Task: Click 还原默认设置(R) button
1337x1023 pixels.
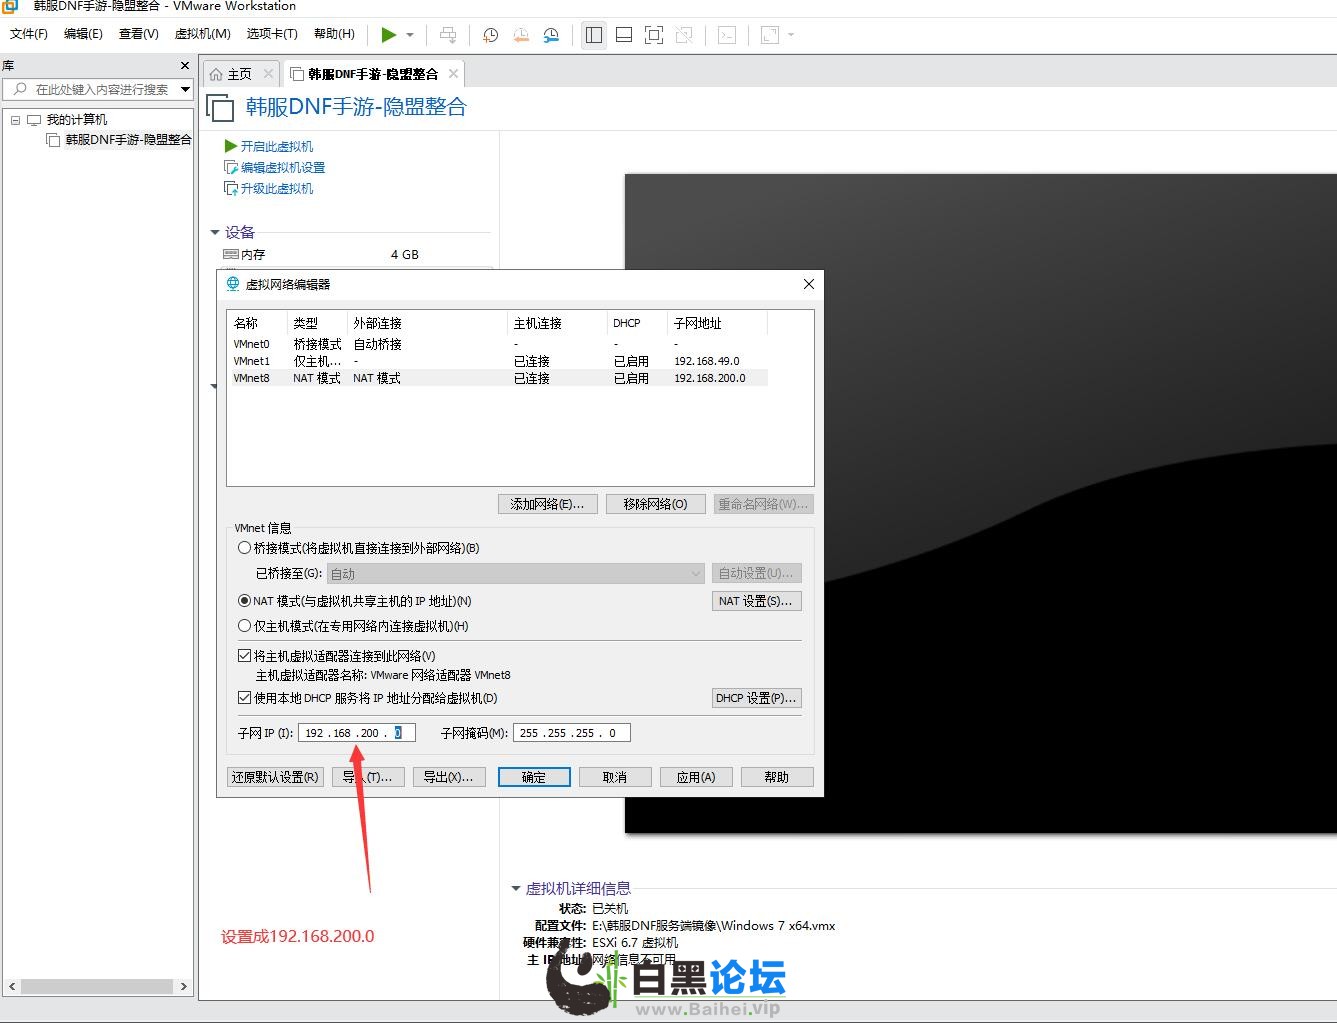Action: coord(275,777)
